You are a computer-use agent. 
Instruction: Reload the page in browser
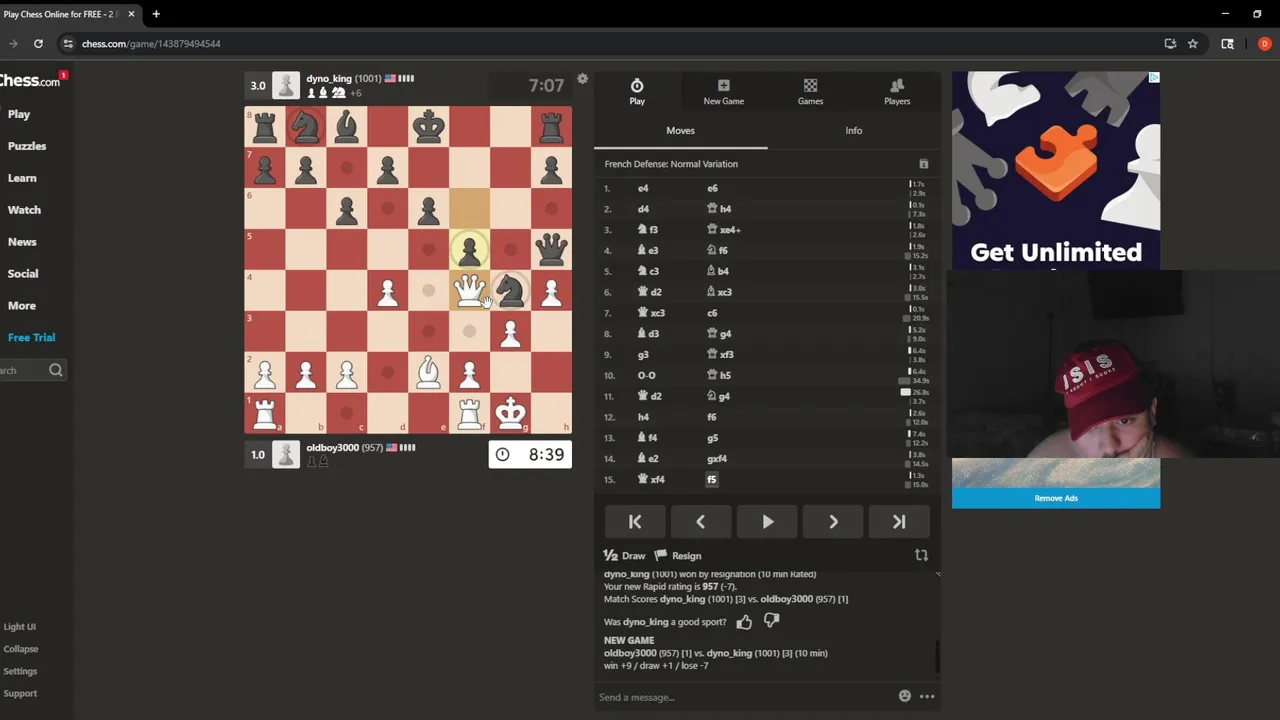click(38, 44)
